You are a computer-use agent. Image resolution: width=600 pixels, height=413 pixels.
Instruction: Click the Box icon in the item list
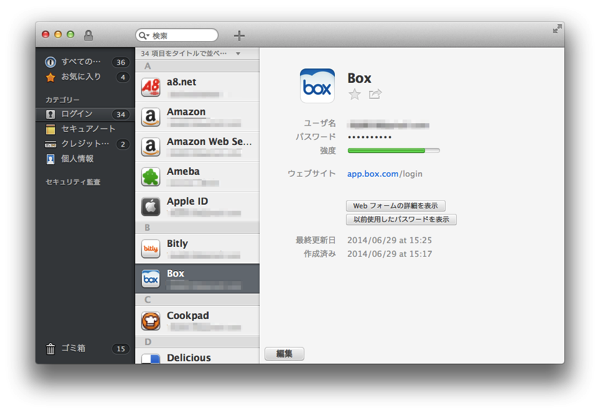(x=151, y=279)
